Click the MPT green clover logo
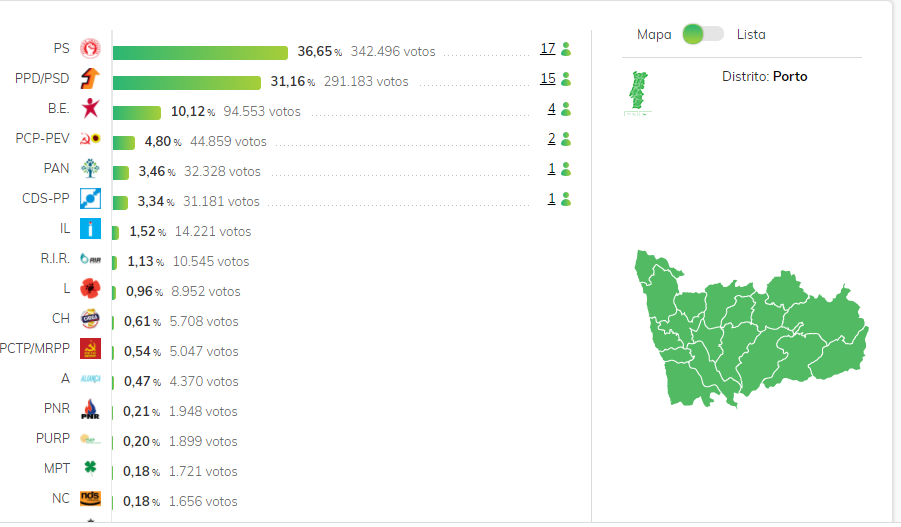 90,468
